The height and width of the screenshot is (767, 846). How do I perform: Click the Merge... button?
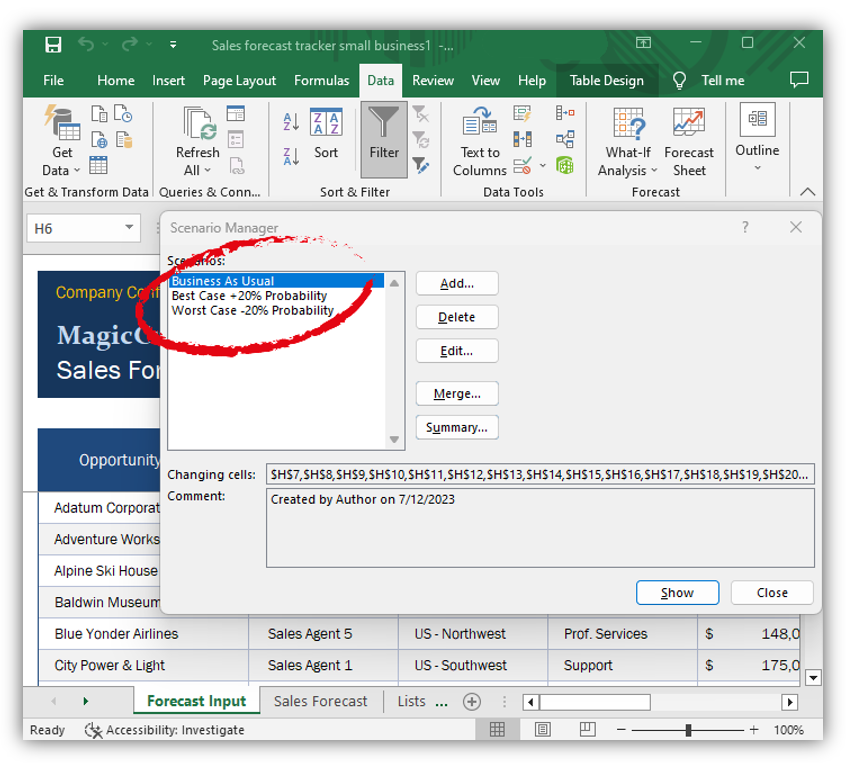point(457,394)
